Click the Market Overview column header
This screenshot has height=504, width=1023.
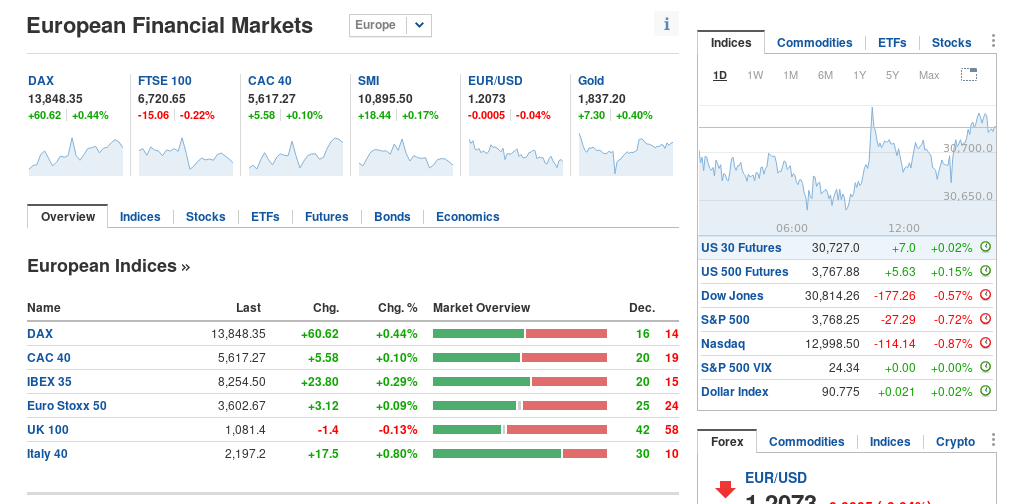(x=481, y=308)
